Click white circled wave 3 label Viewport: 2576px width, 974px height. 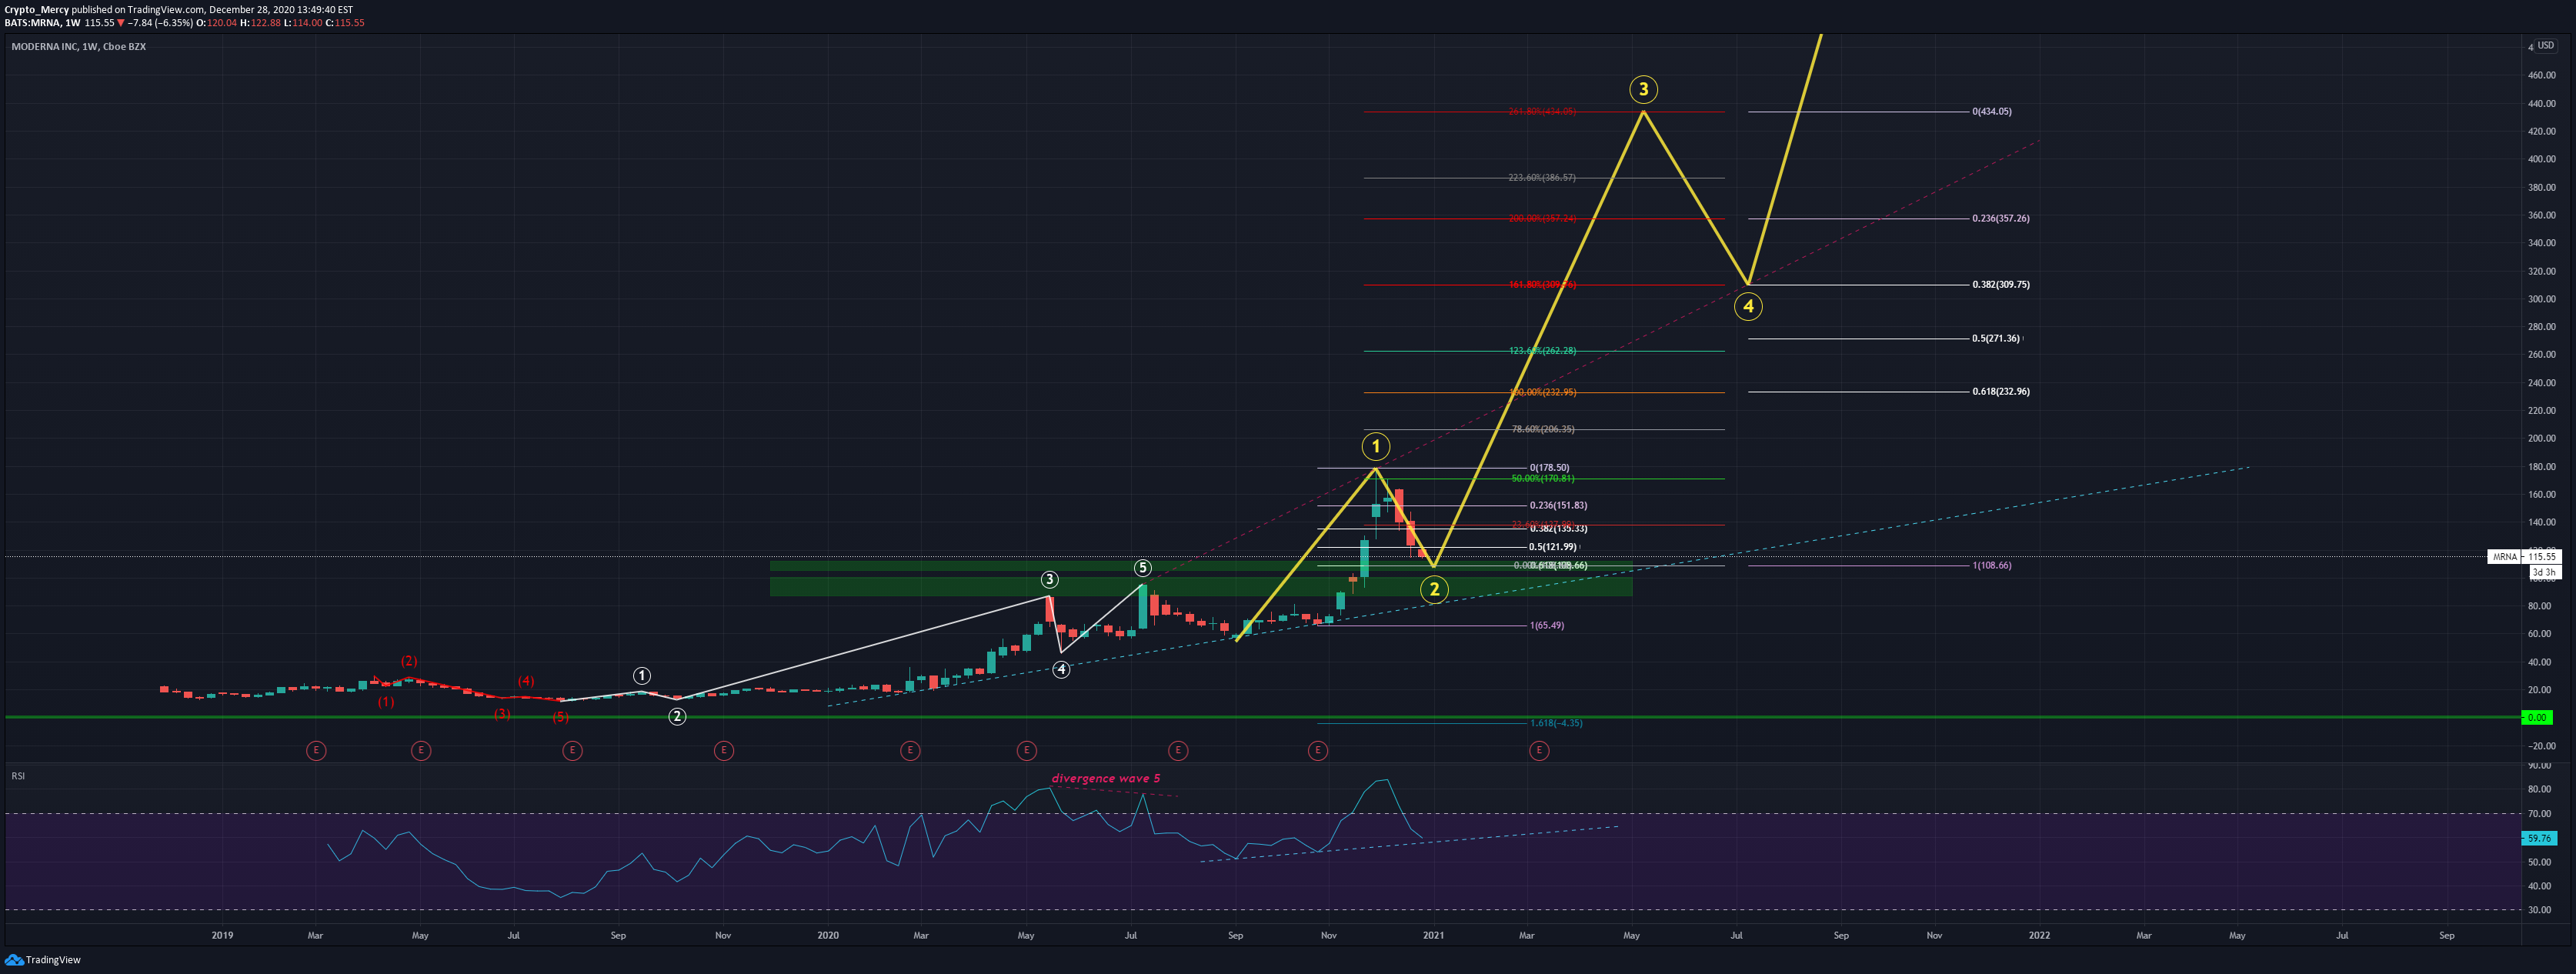[x=1049, y=580]
